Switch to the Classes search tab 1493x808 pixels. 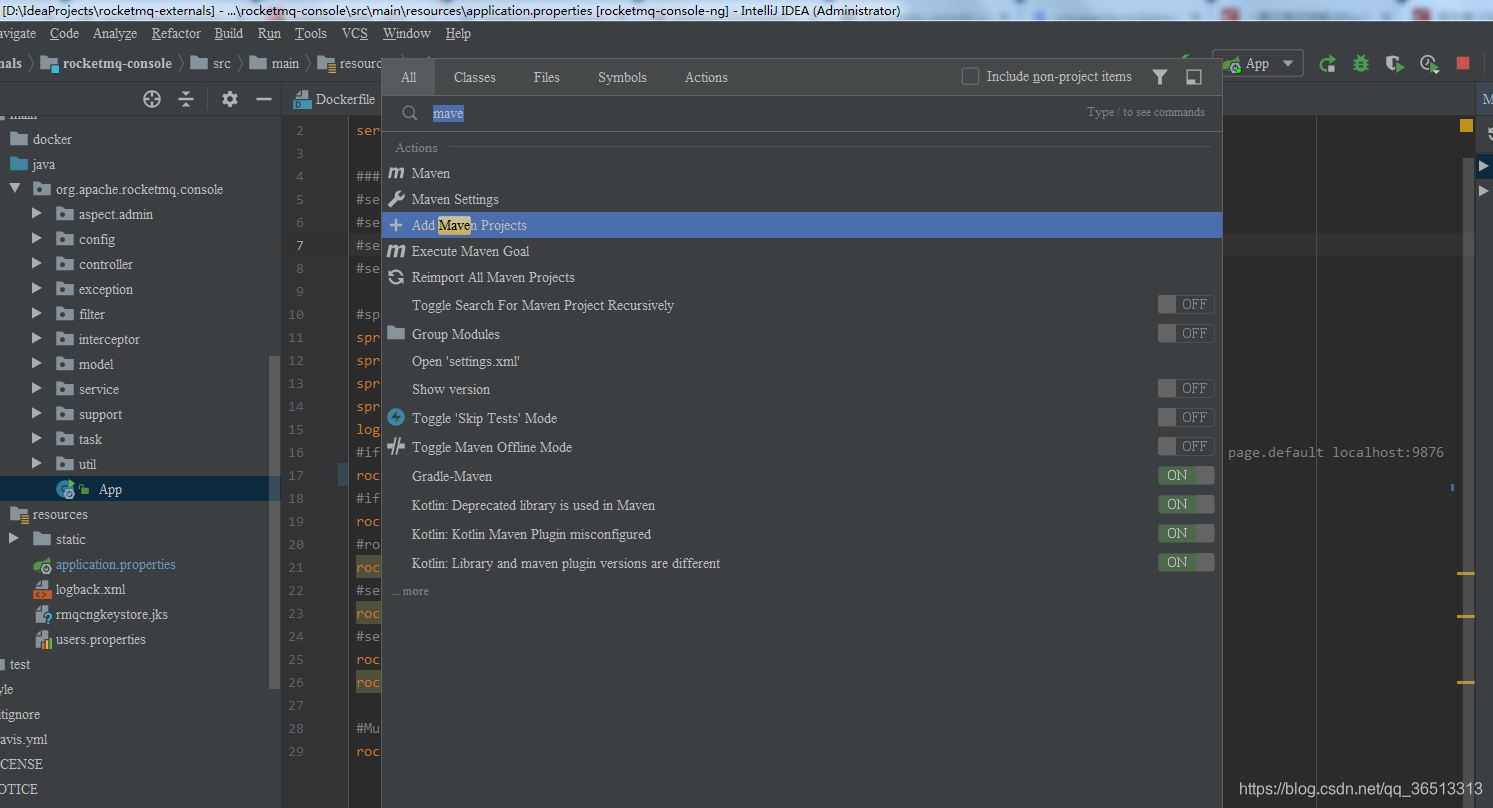point(475,77)
